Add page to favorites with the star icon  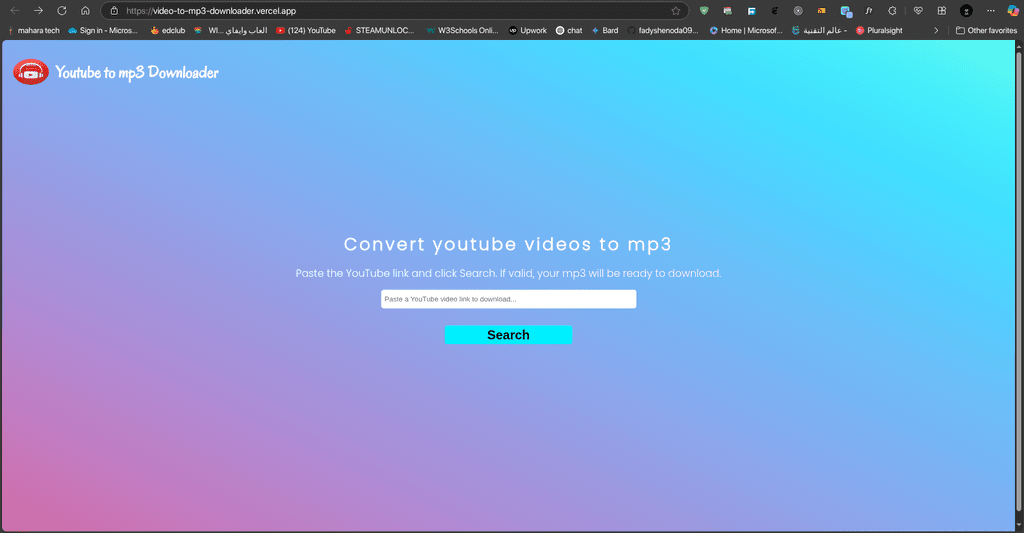pyautogui.click(x=675, y=10)
